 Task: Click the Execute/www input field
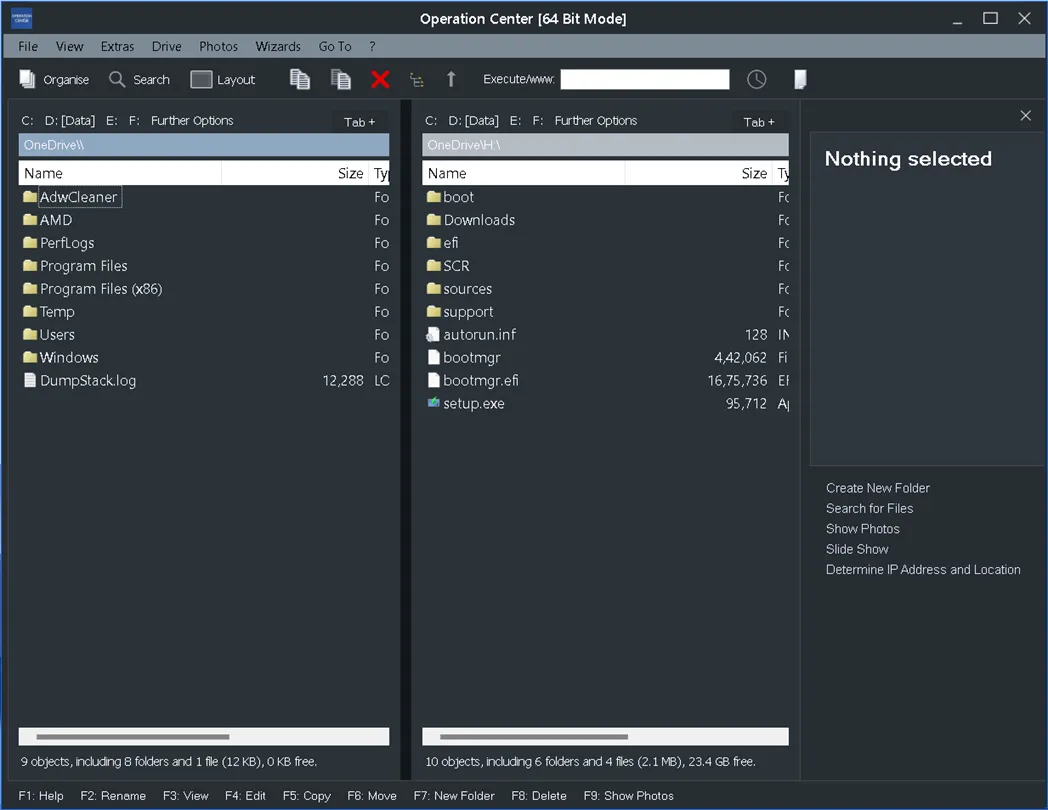point(645,79)
